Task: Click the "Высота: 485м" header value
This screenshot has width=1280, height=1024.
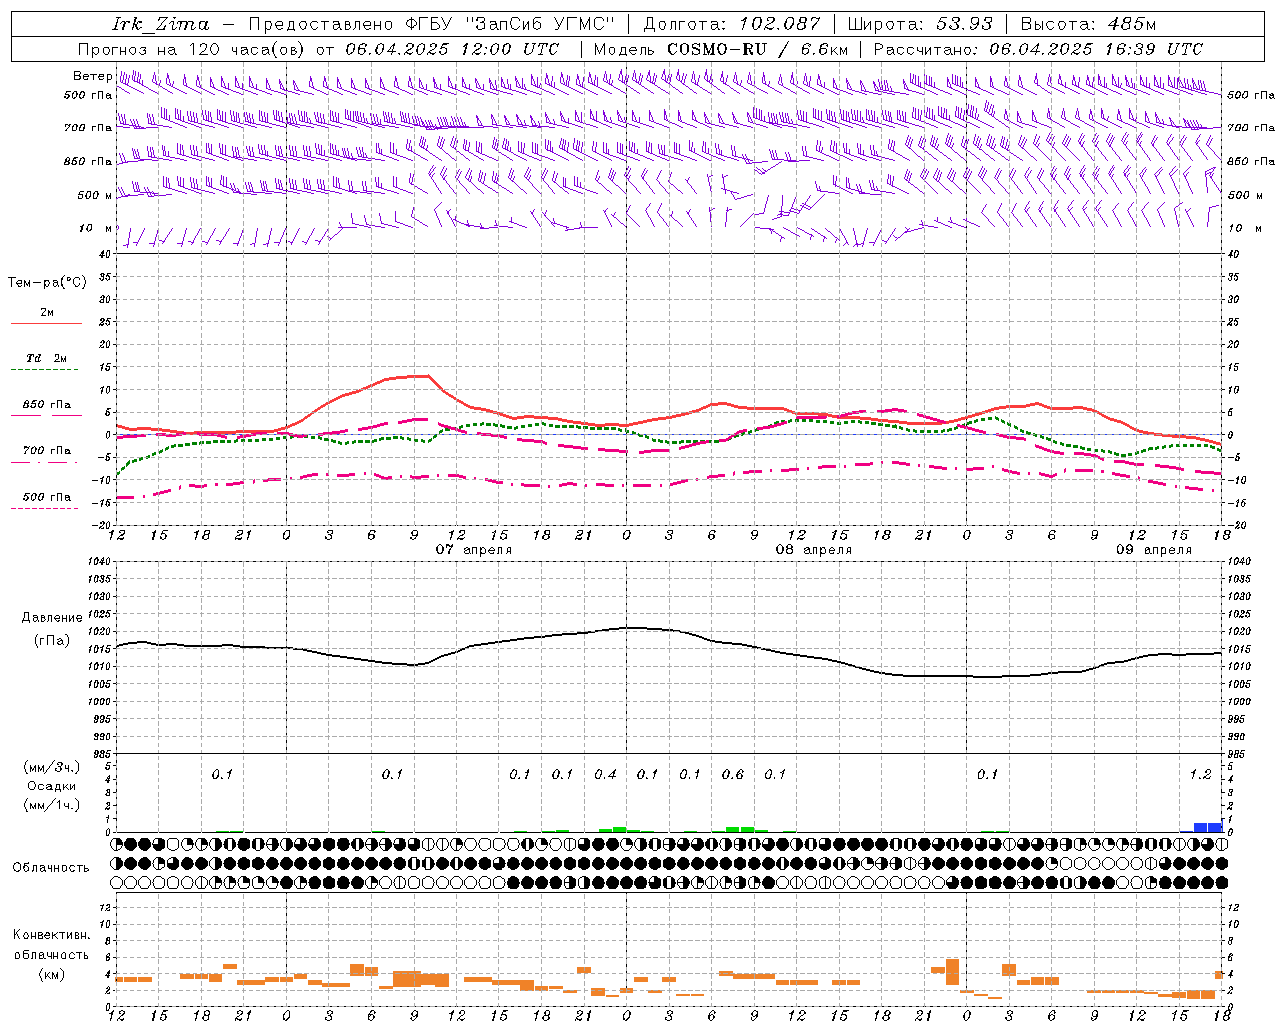Action: (x=1088, y=24)
